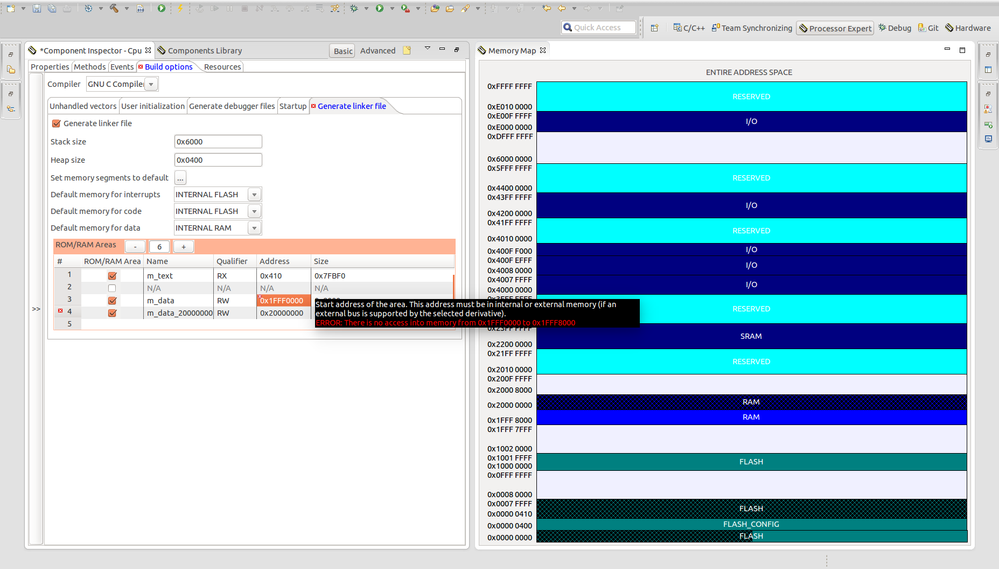Click the Run External Tools toolbar icon
Image resolution: width=999 pixels, height=569 pixels.
pos(405,8)
